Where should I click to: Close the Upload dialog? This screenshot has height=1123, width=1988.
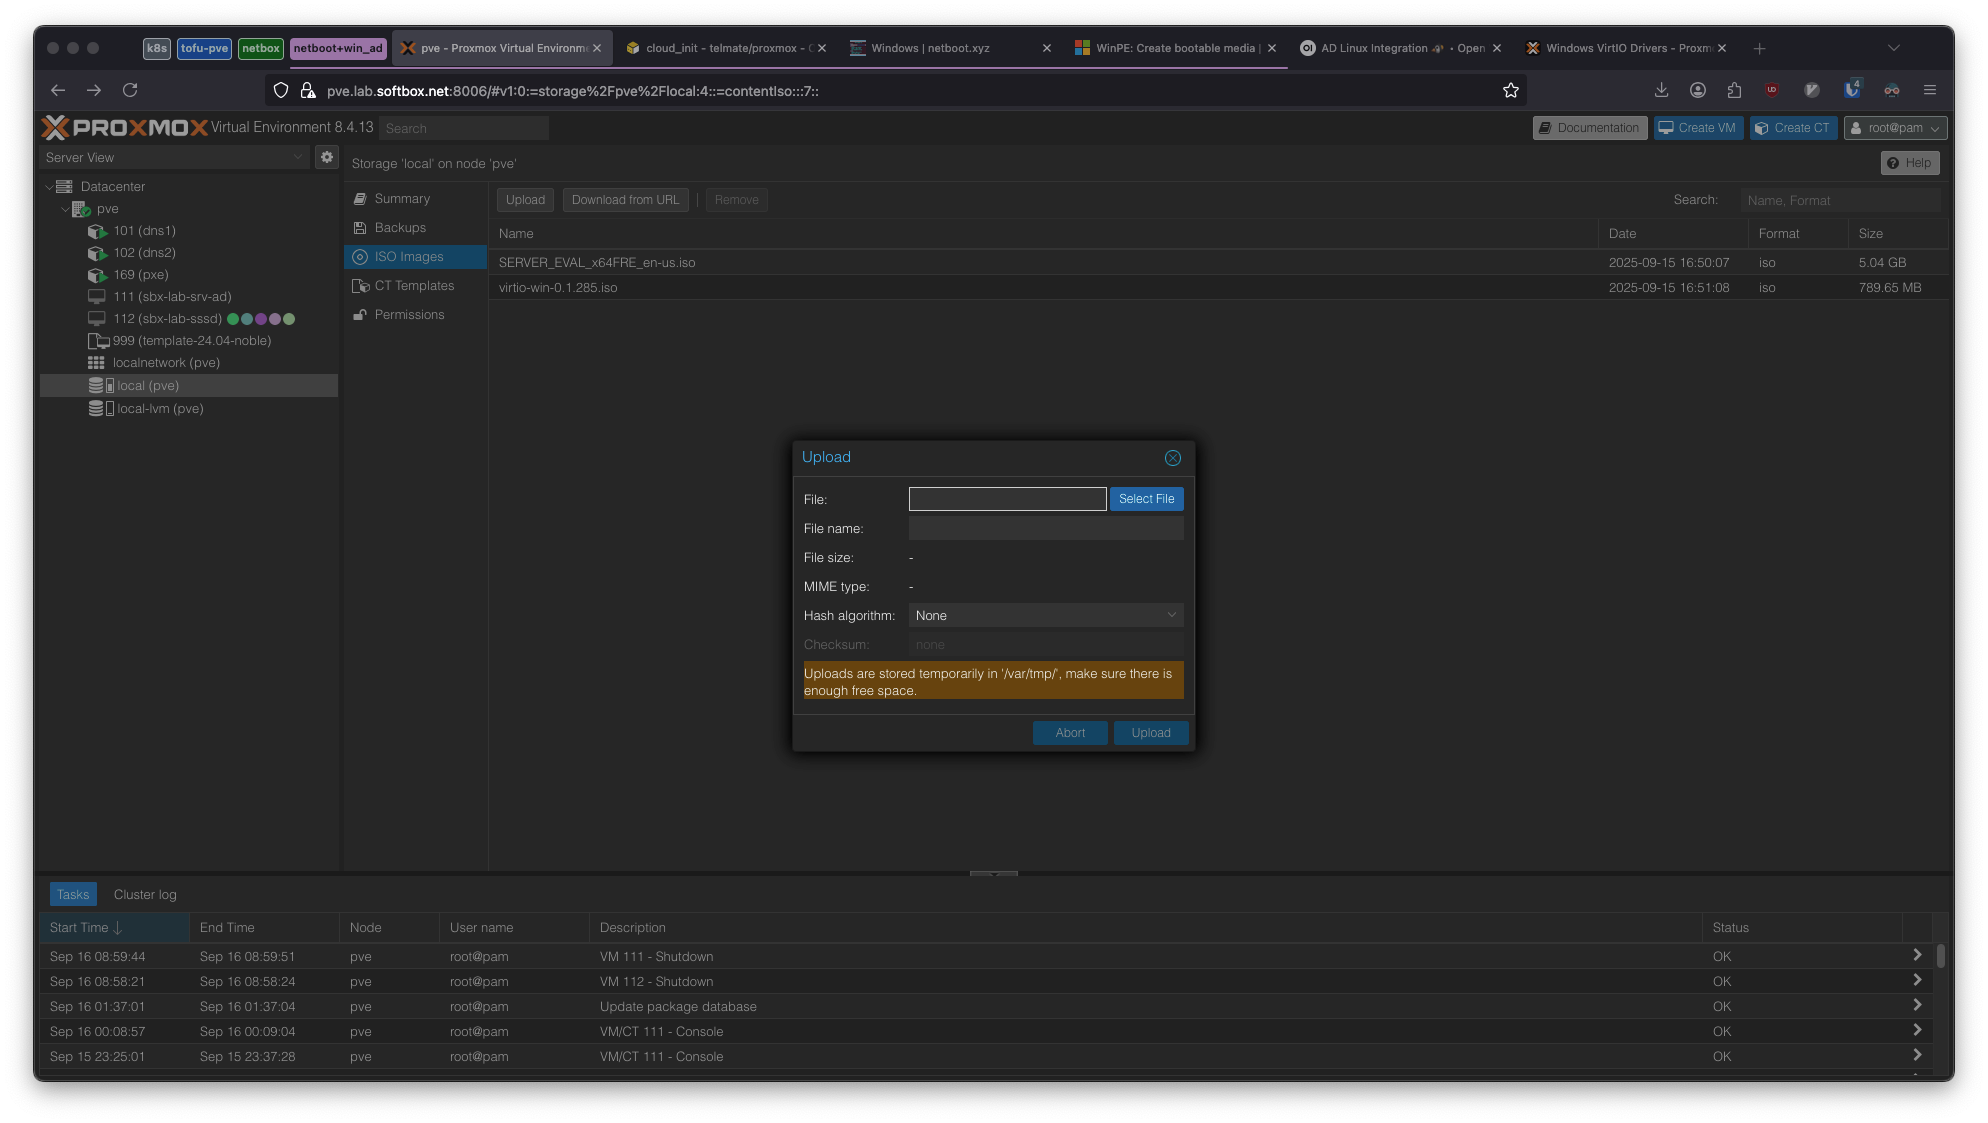click(x=1172, y=457)
